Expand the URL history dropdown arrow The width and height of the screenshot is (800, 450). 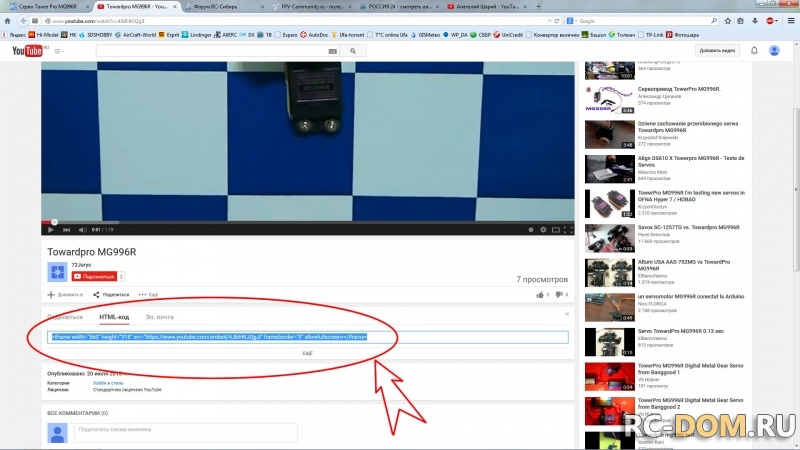pyautogui.click(x=549, y=21)
